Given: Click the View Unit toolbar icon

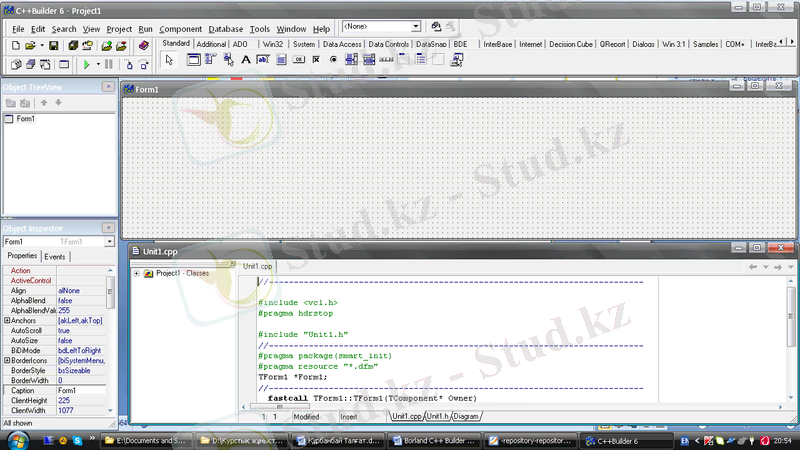Looking at the screenshot, I should pyautogui.click(x=16, y=65).
